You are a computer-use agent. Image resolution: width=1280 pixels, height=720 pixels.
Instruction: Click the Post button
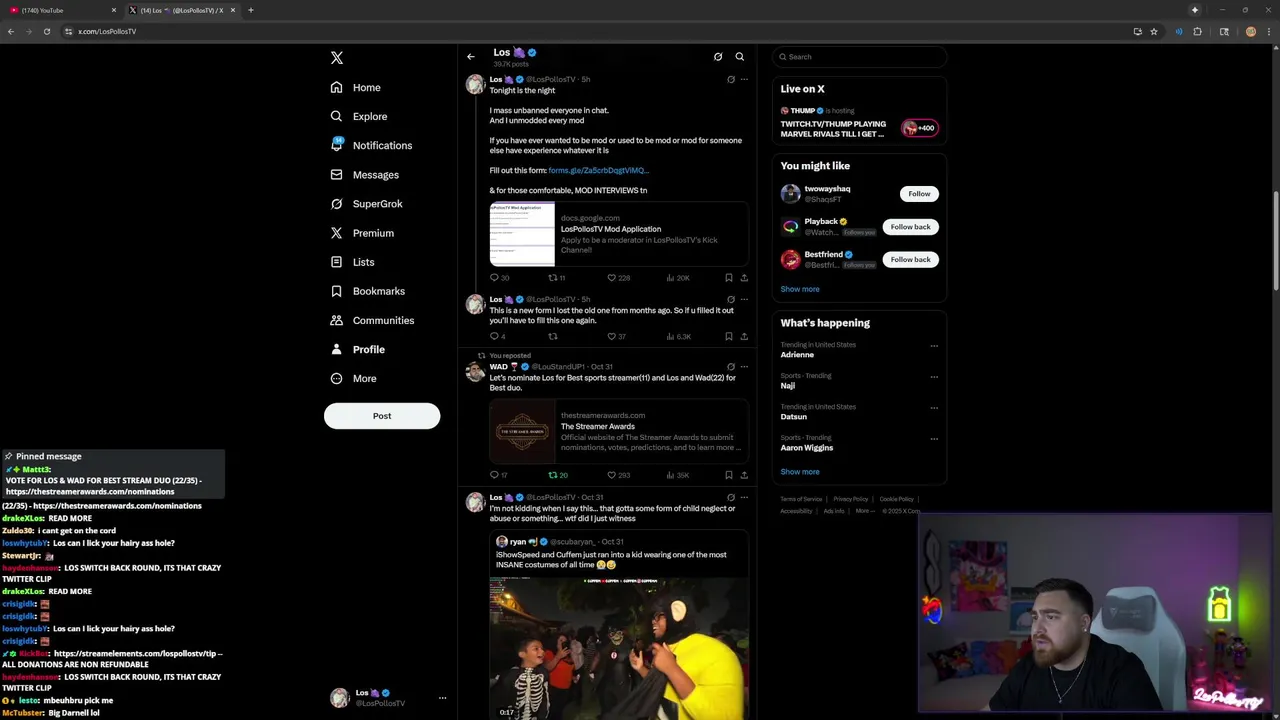coord(382,416)
